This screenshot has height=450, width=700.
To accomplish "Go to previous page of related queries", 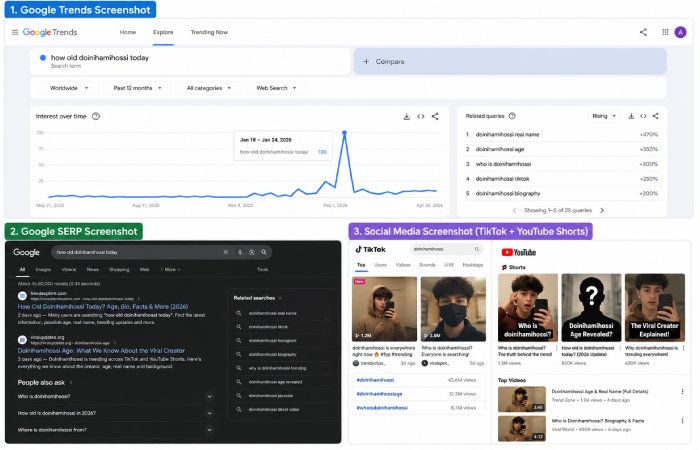I will pyautogui.click(x=514, y=211).
